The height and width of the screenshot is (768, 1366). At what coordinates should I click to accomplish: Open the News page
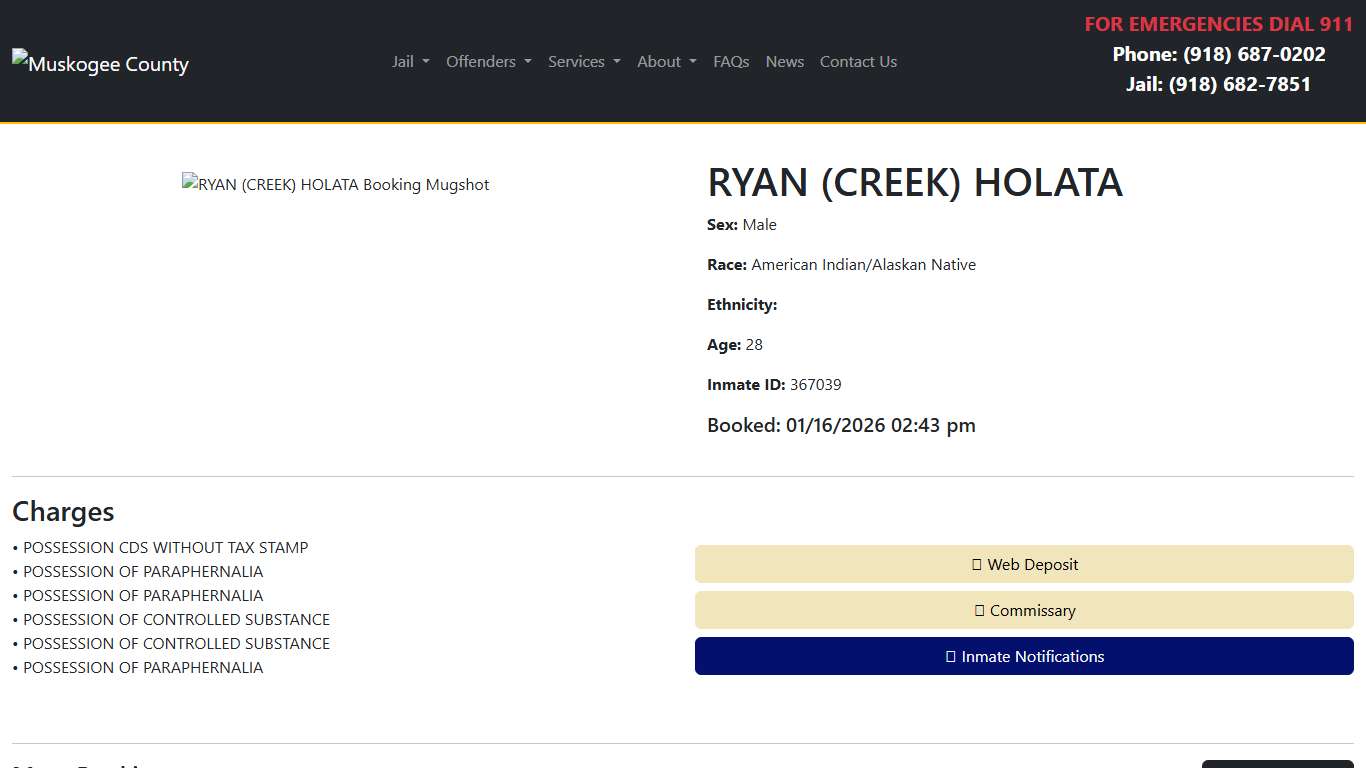click(784, 61)
